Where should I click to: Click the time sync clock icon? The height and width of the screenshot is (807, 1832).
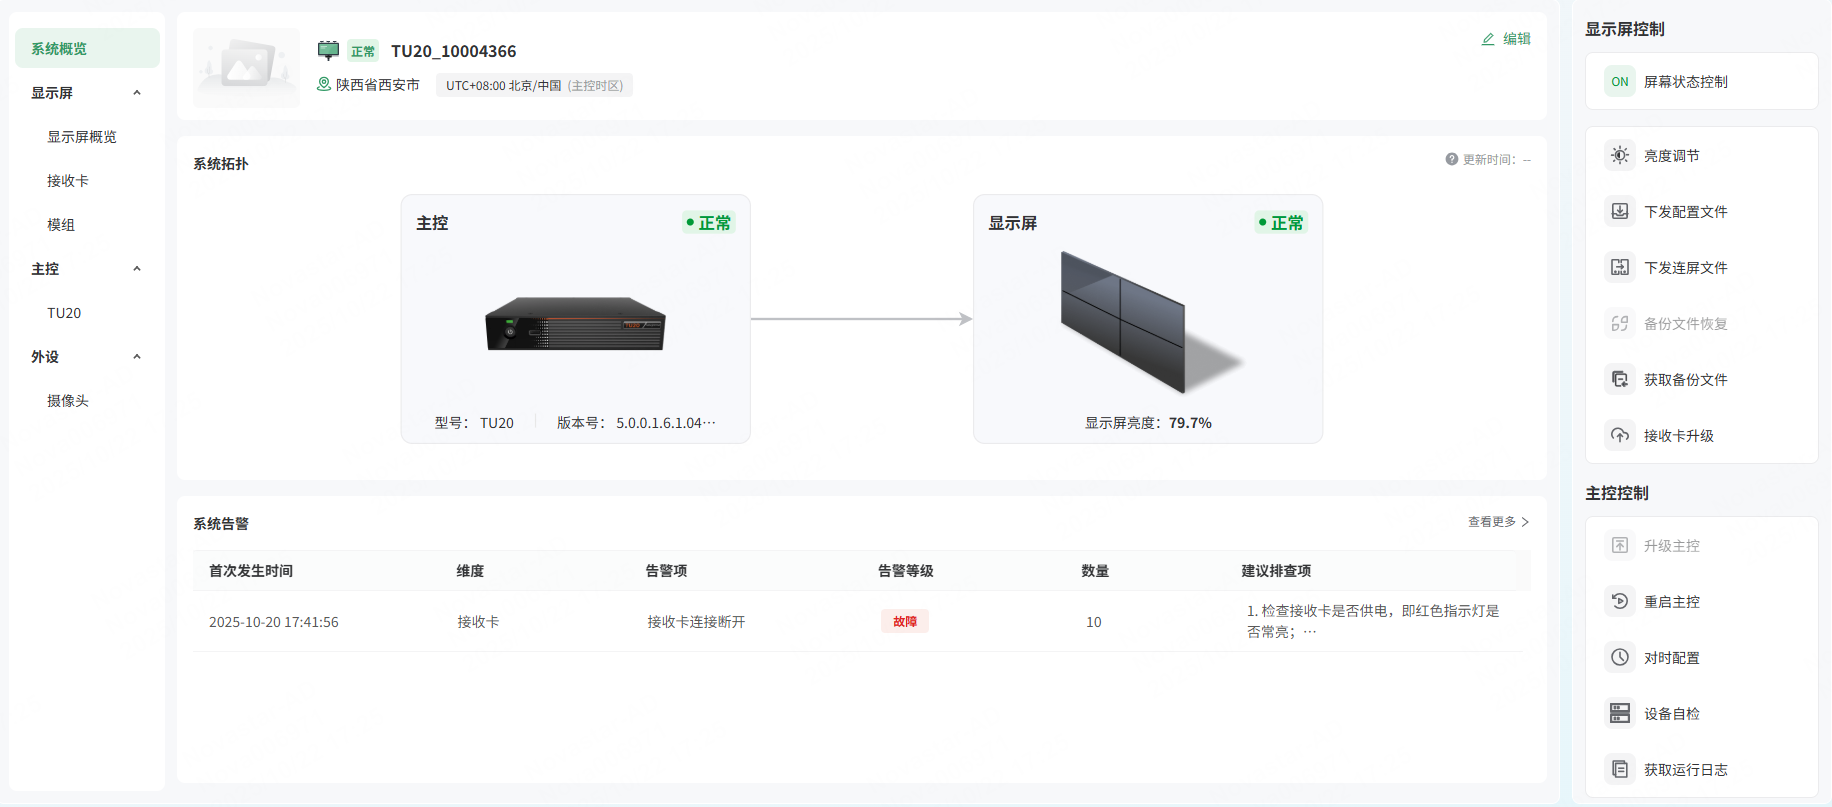[1619, 657]
